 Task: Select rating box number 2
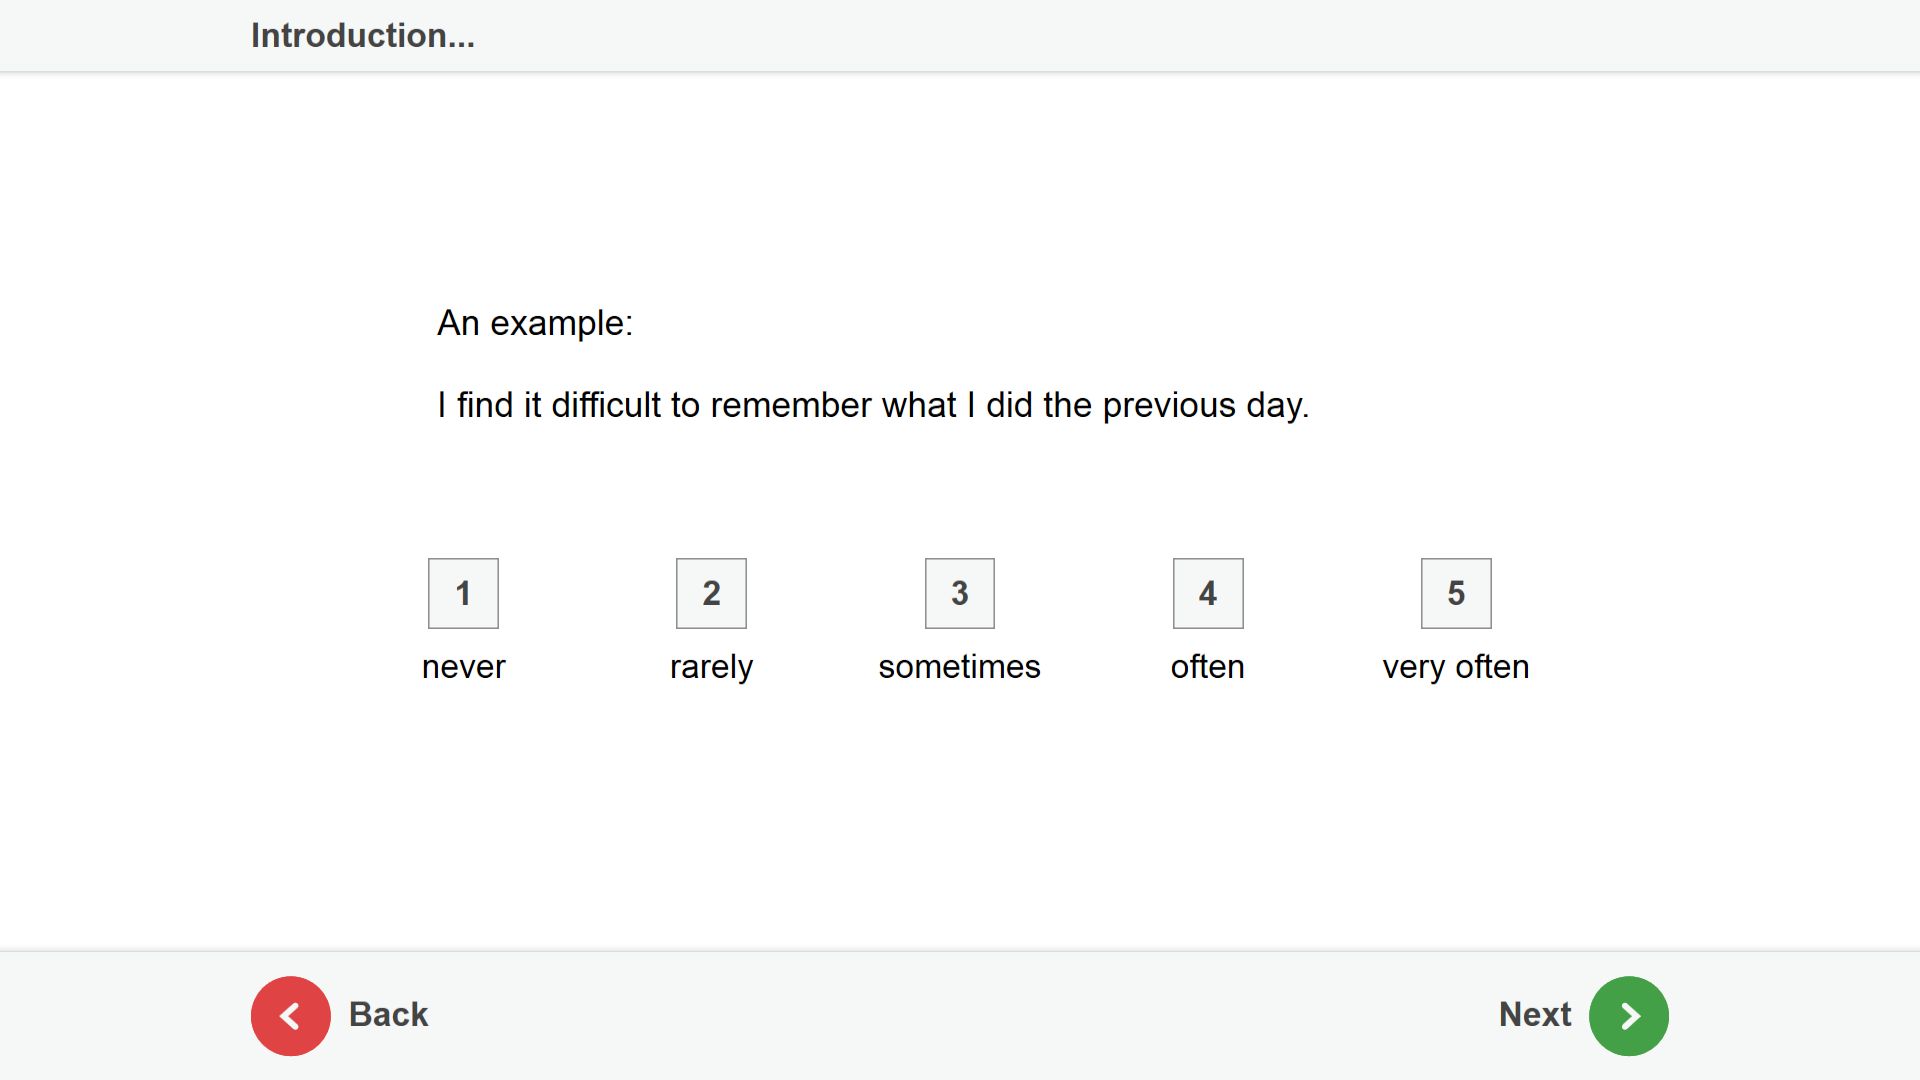(711, 593)
